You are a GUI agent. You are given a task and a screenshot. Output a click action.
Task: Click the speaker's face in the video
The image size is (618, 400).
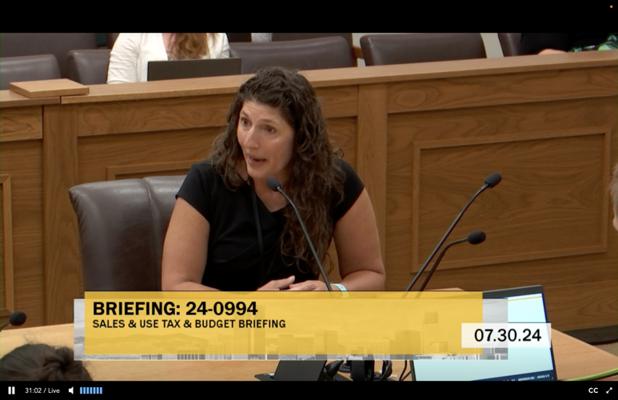pyautogui.click(x=265, y=134)
